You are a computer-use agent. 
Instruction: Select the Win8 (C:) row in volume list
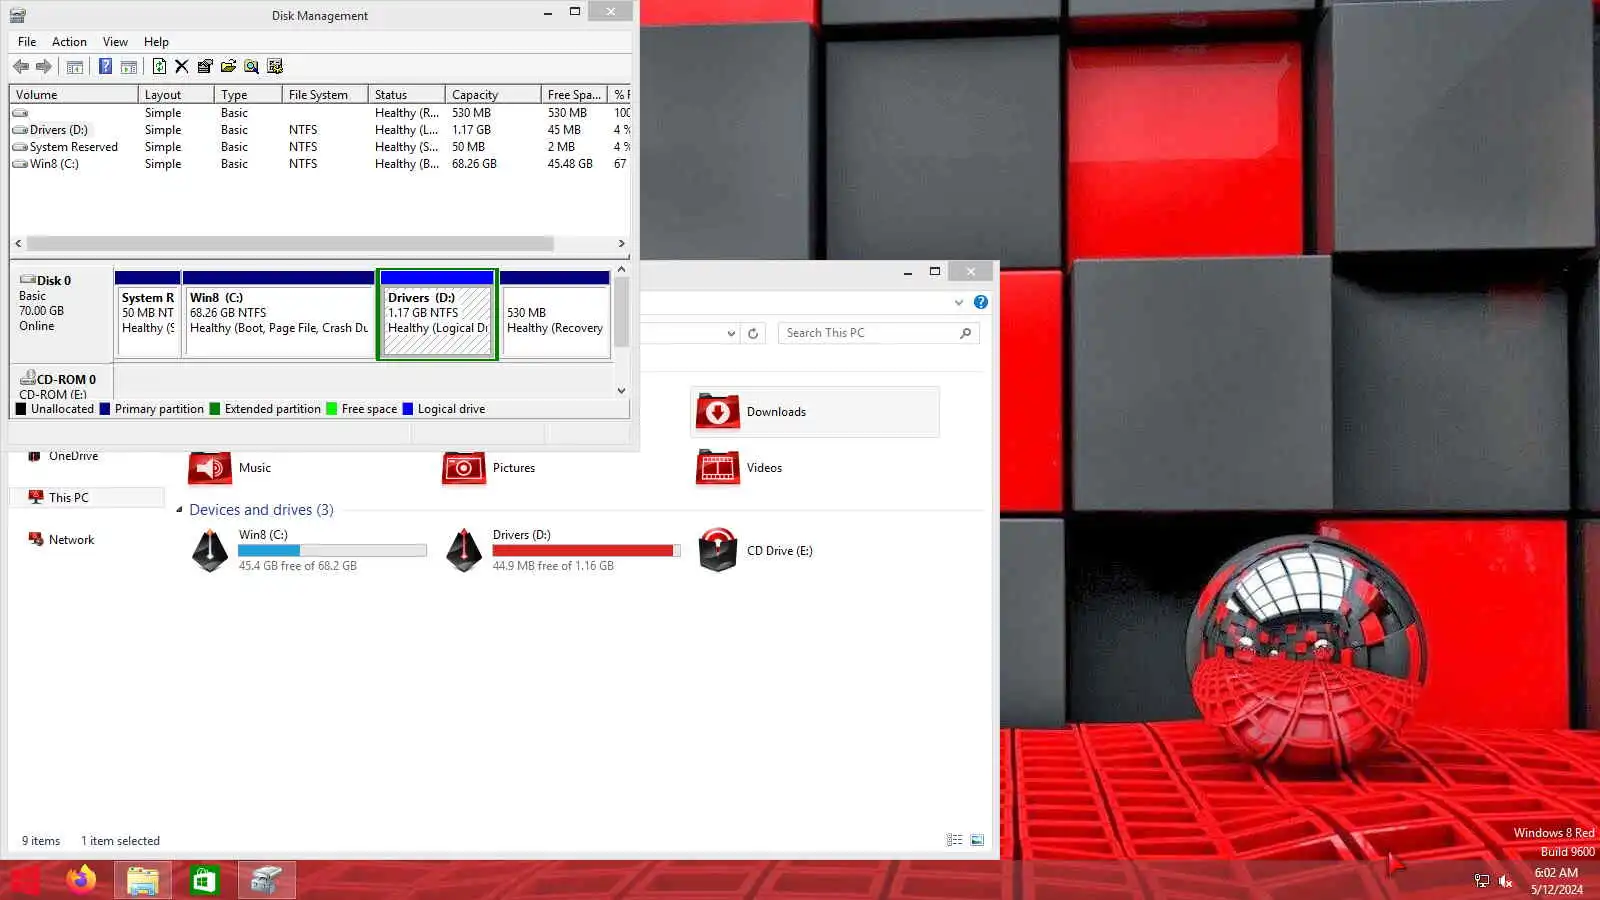coord(320,164)
